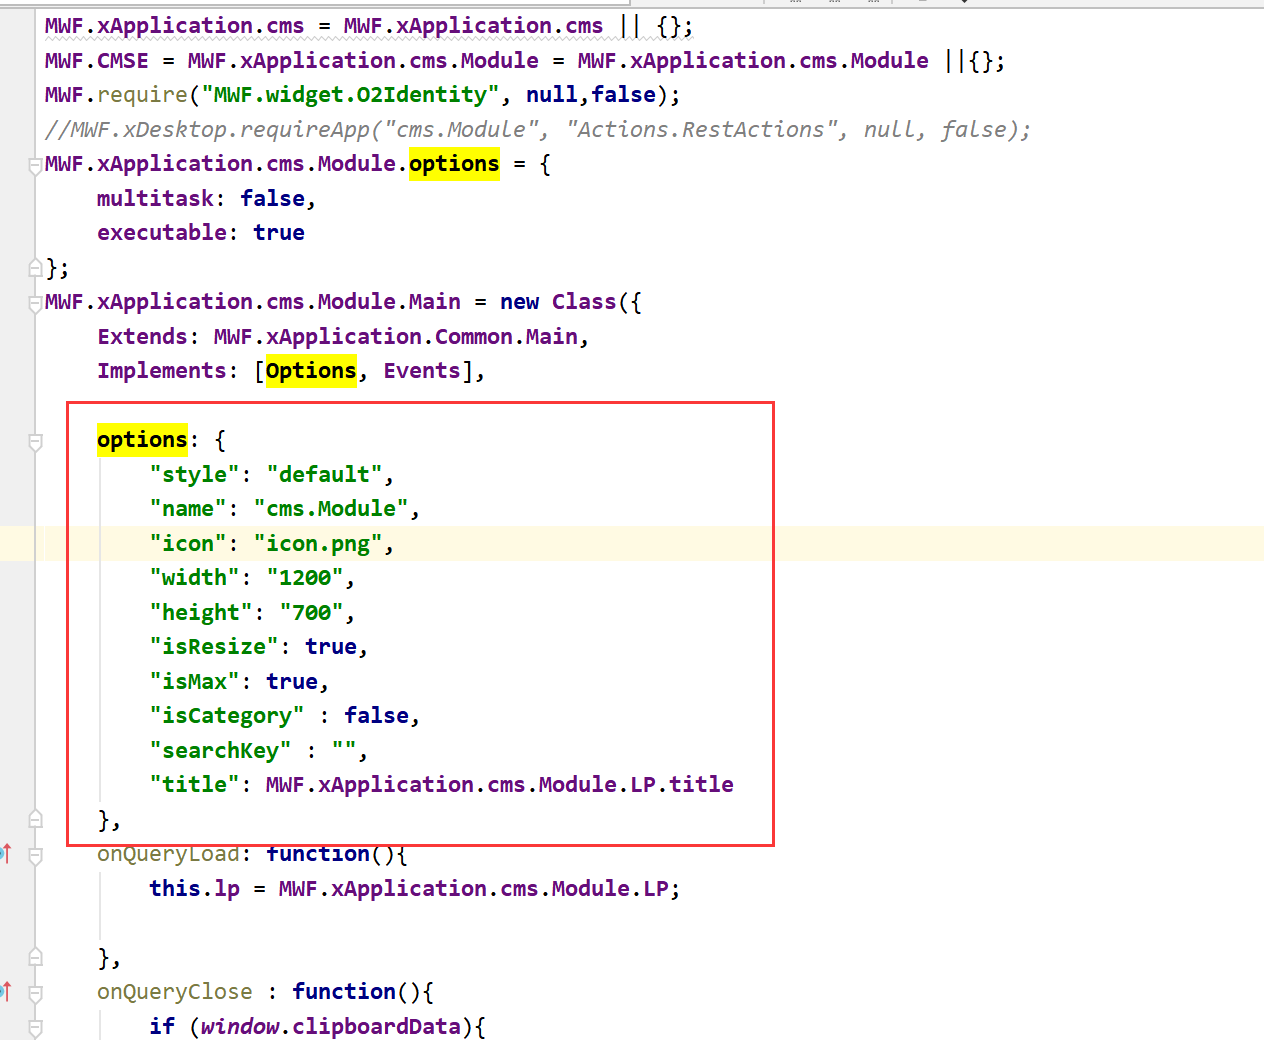Click the highlighted Options in Implements array
The height and width of the screenshot is (1040, 1264).
pyautogui.click(x=310, y=371)
